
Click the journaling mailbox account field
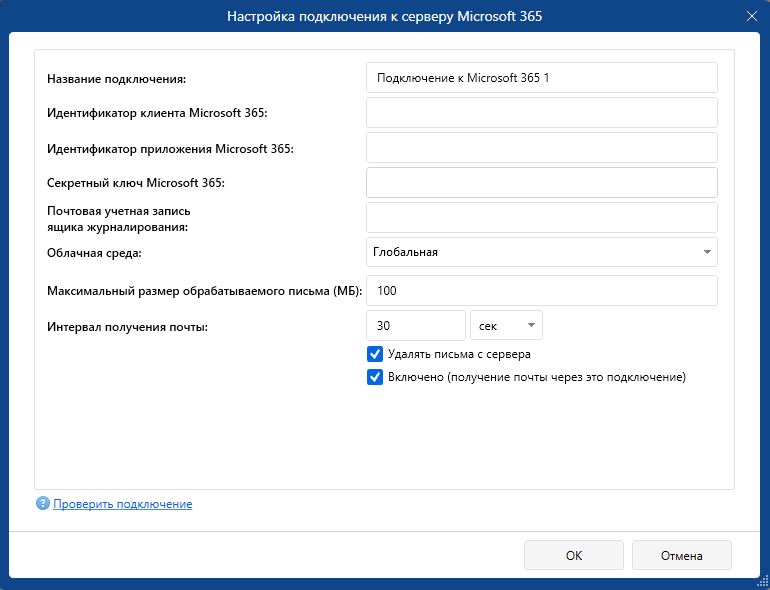542,217
